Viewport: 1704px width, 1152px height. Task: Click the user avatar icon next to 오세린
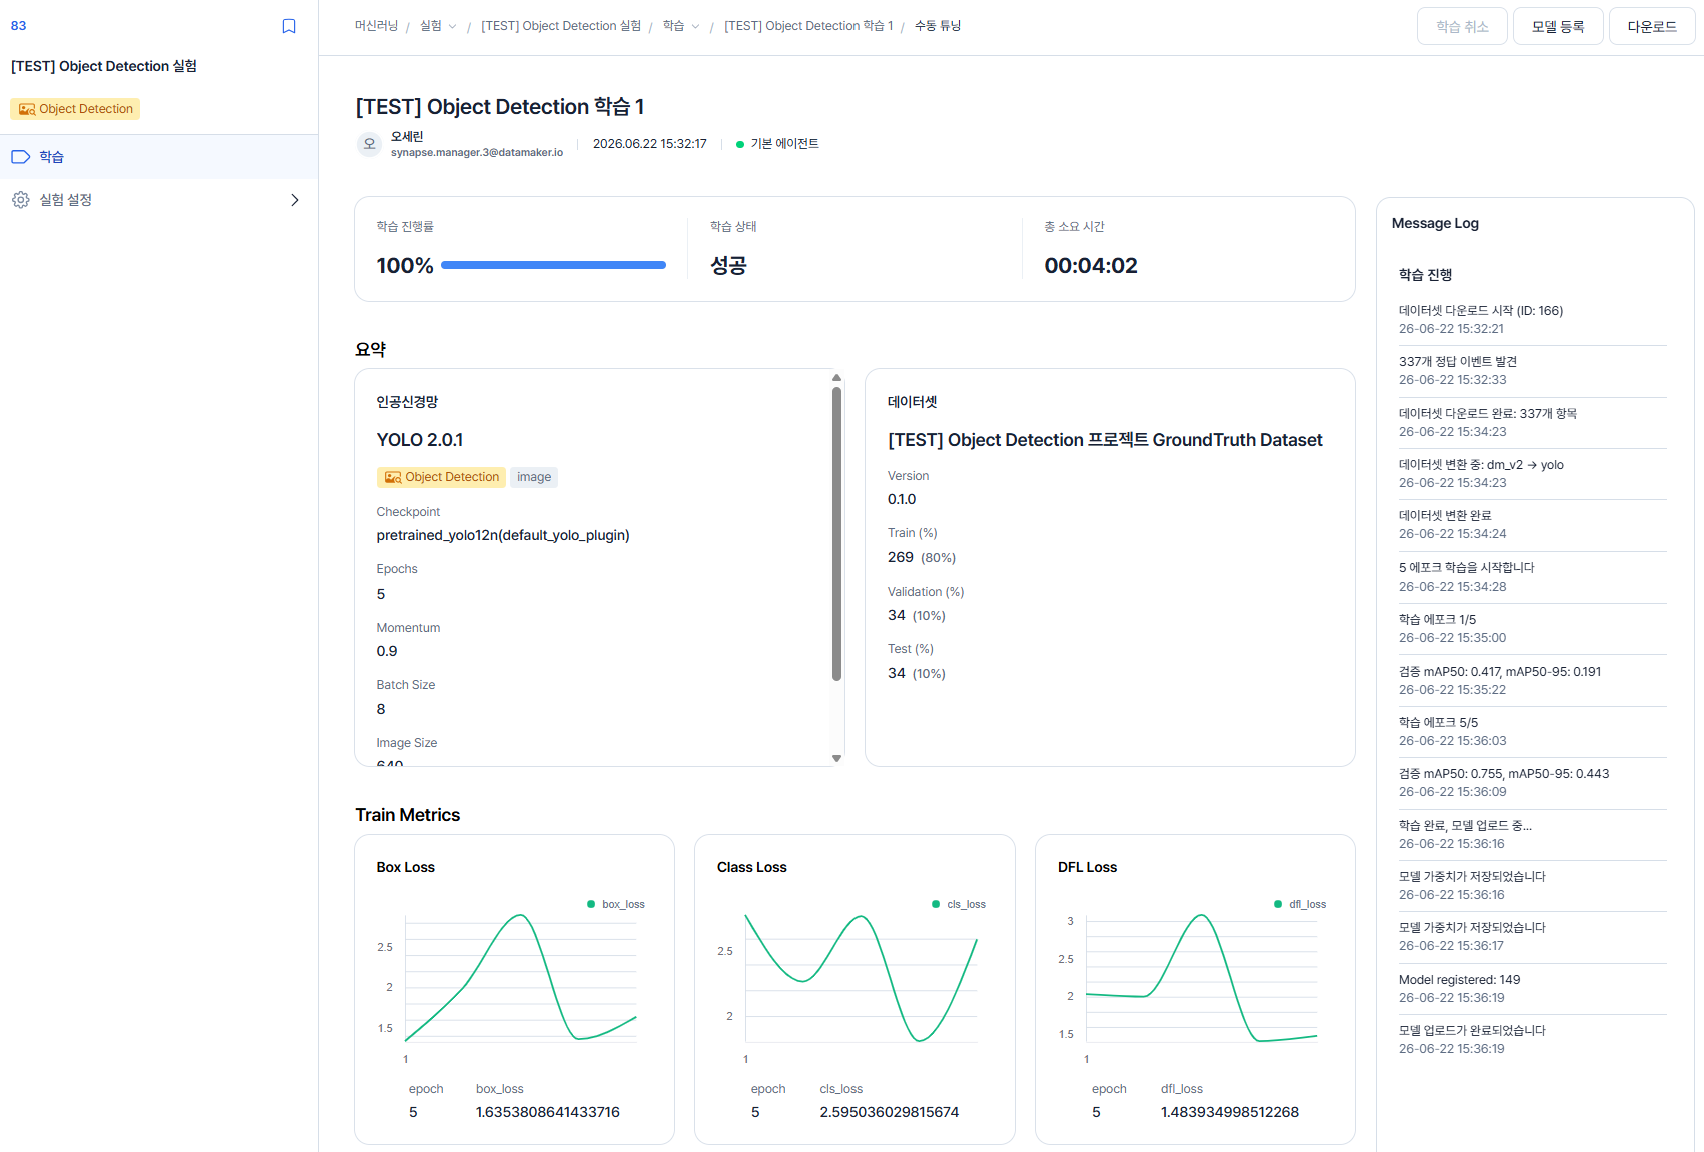[x=369, y=144]
